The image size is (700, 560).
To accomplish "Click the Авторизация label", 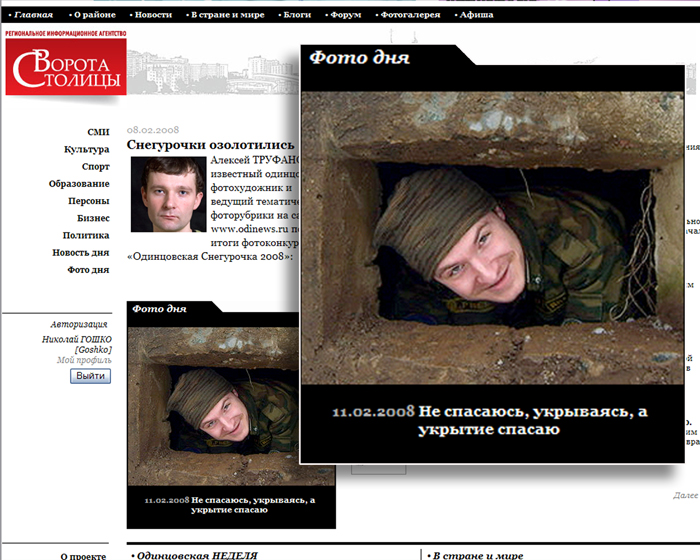I will (79, 324).
